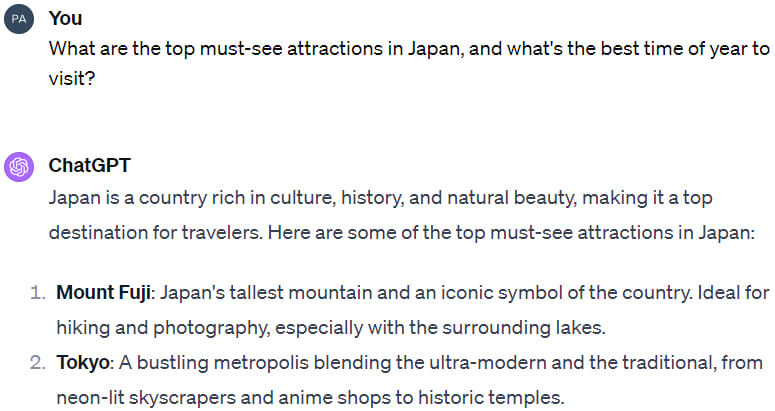
Task: Click the purple ChatGPT logo icon
Action: 19,167
